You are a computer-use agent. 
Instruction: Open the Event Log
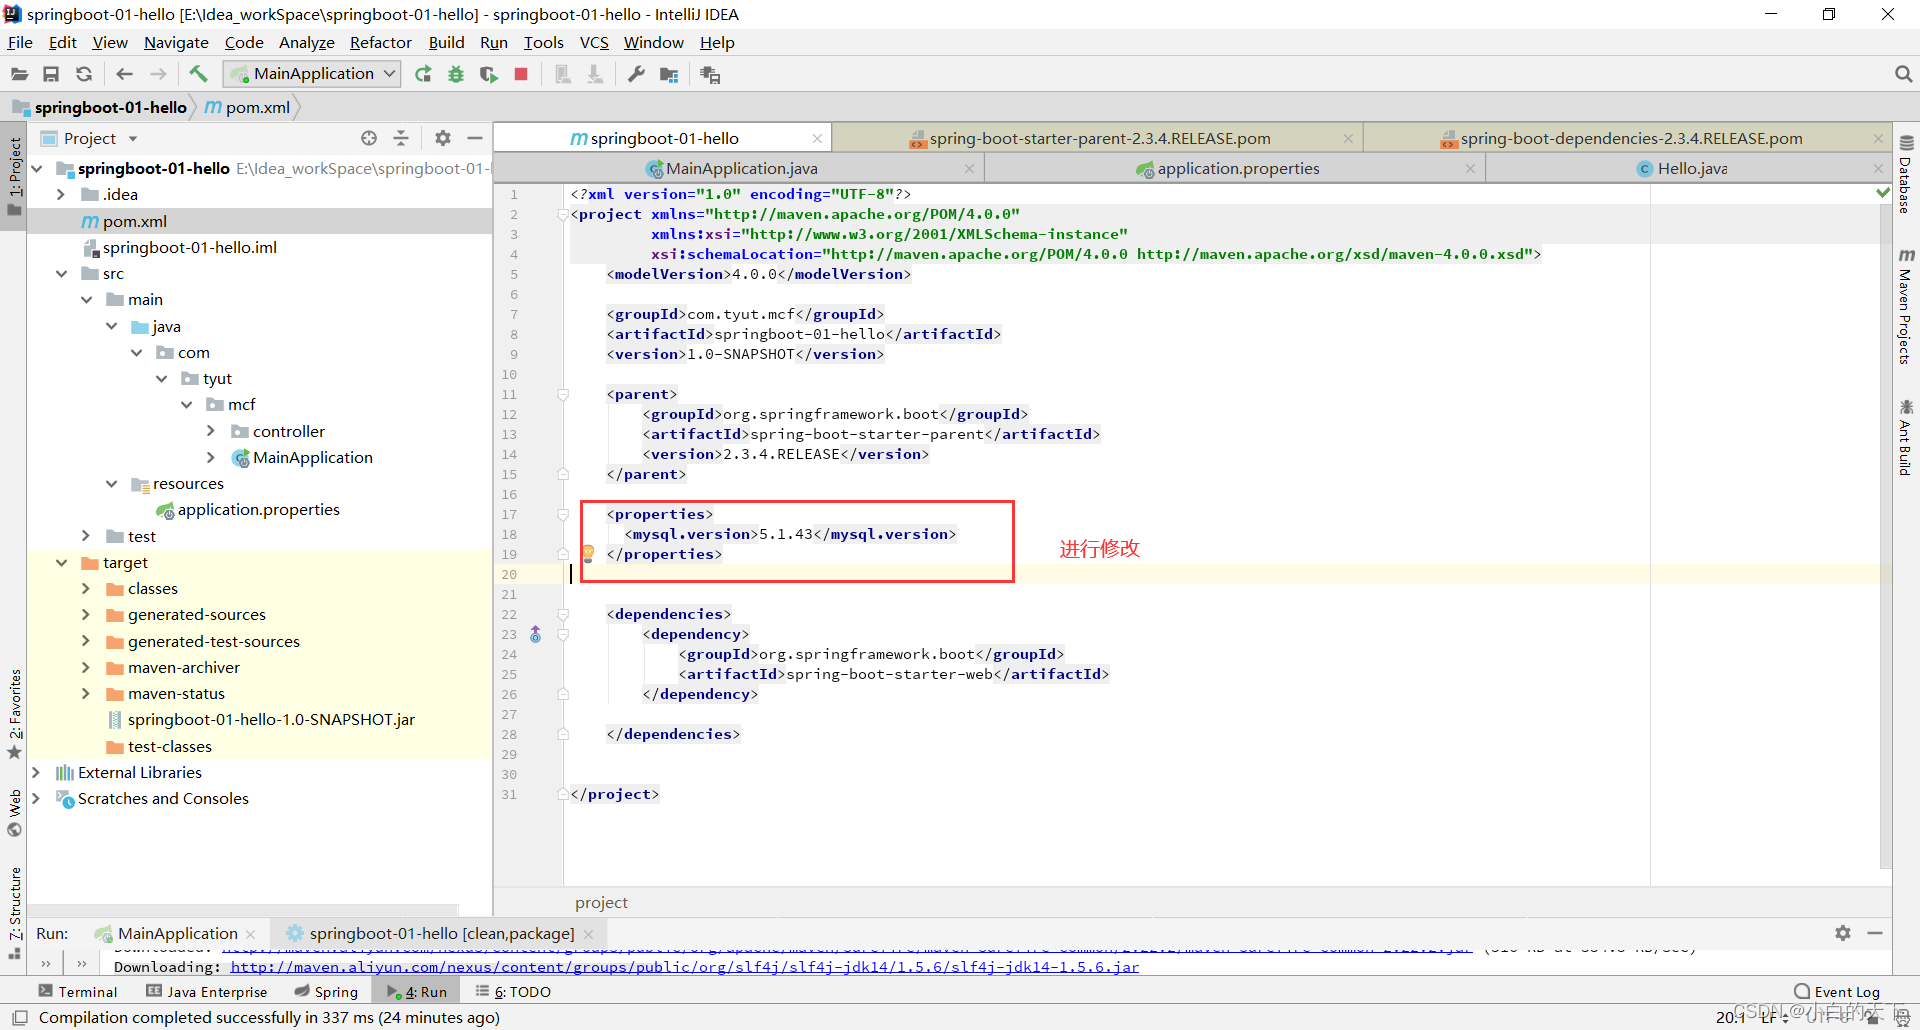[1837, 992]
